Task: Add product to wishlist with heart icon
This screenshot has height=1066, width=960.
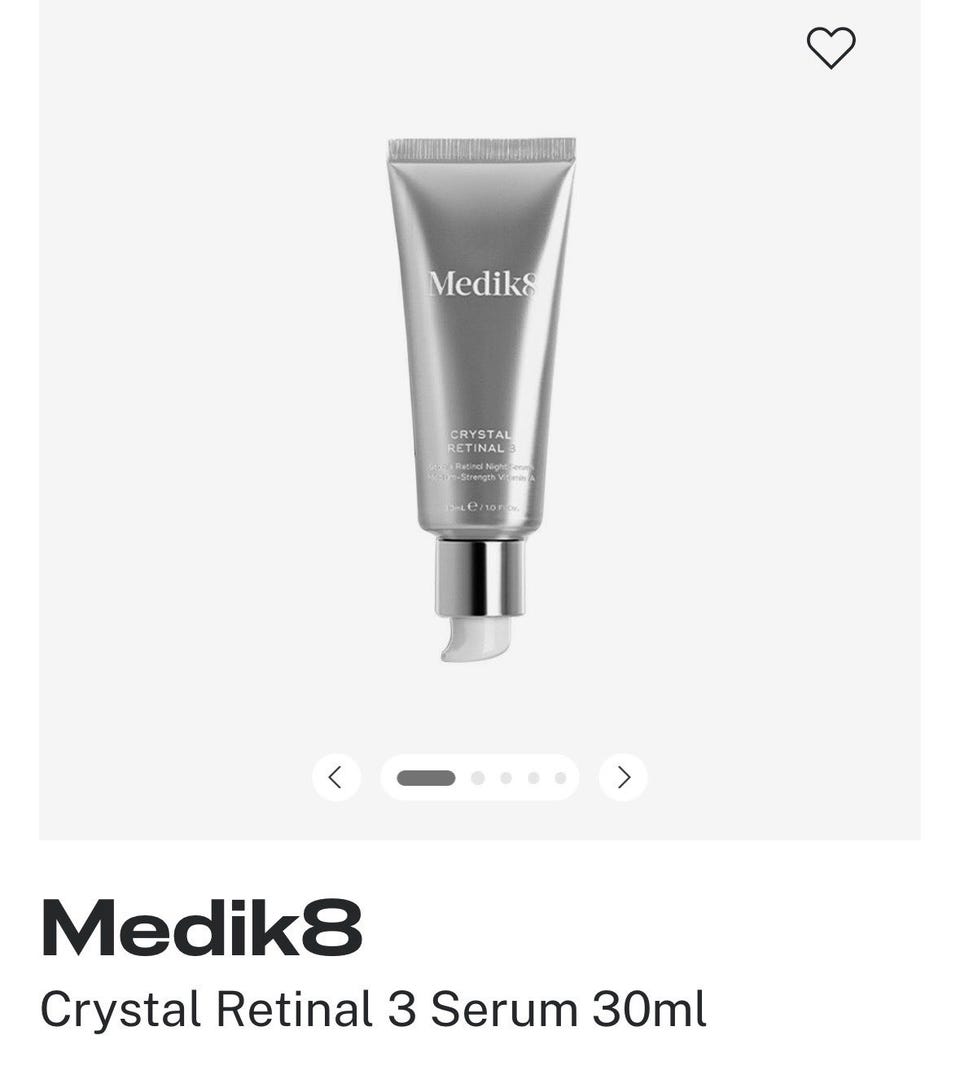Action: click(x=831, y=48)
